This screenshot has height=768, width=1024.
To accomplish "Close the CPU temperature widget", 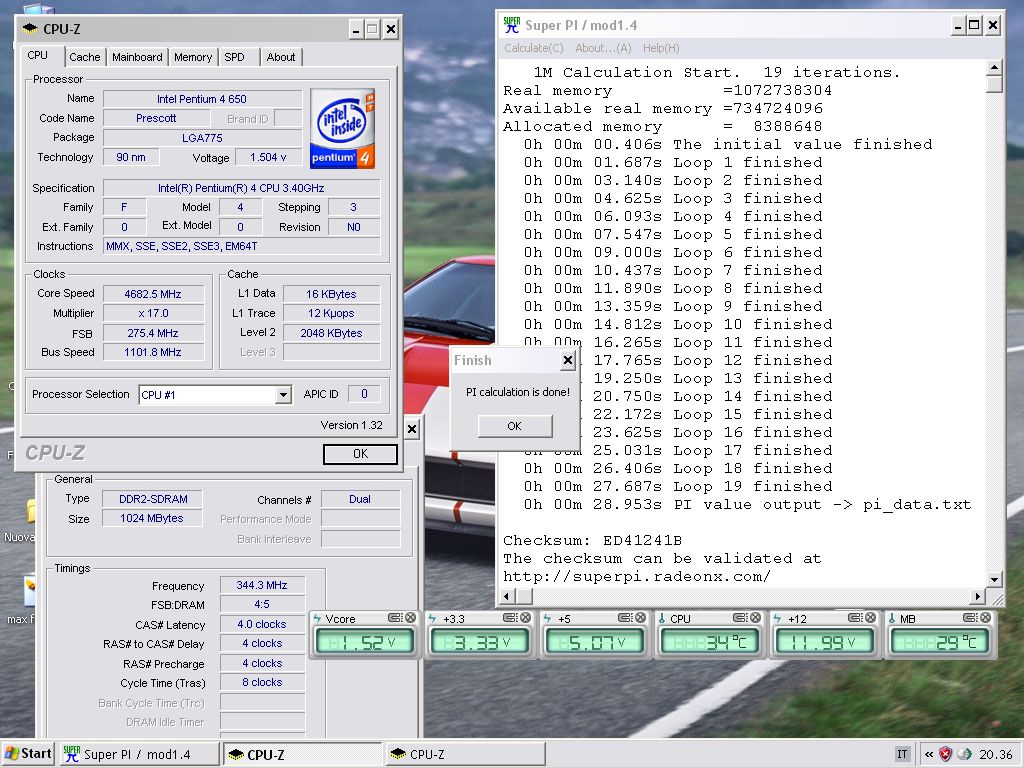I will 755,618.
